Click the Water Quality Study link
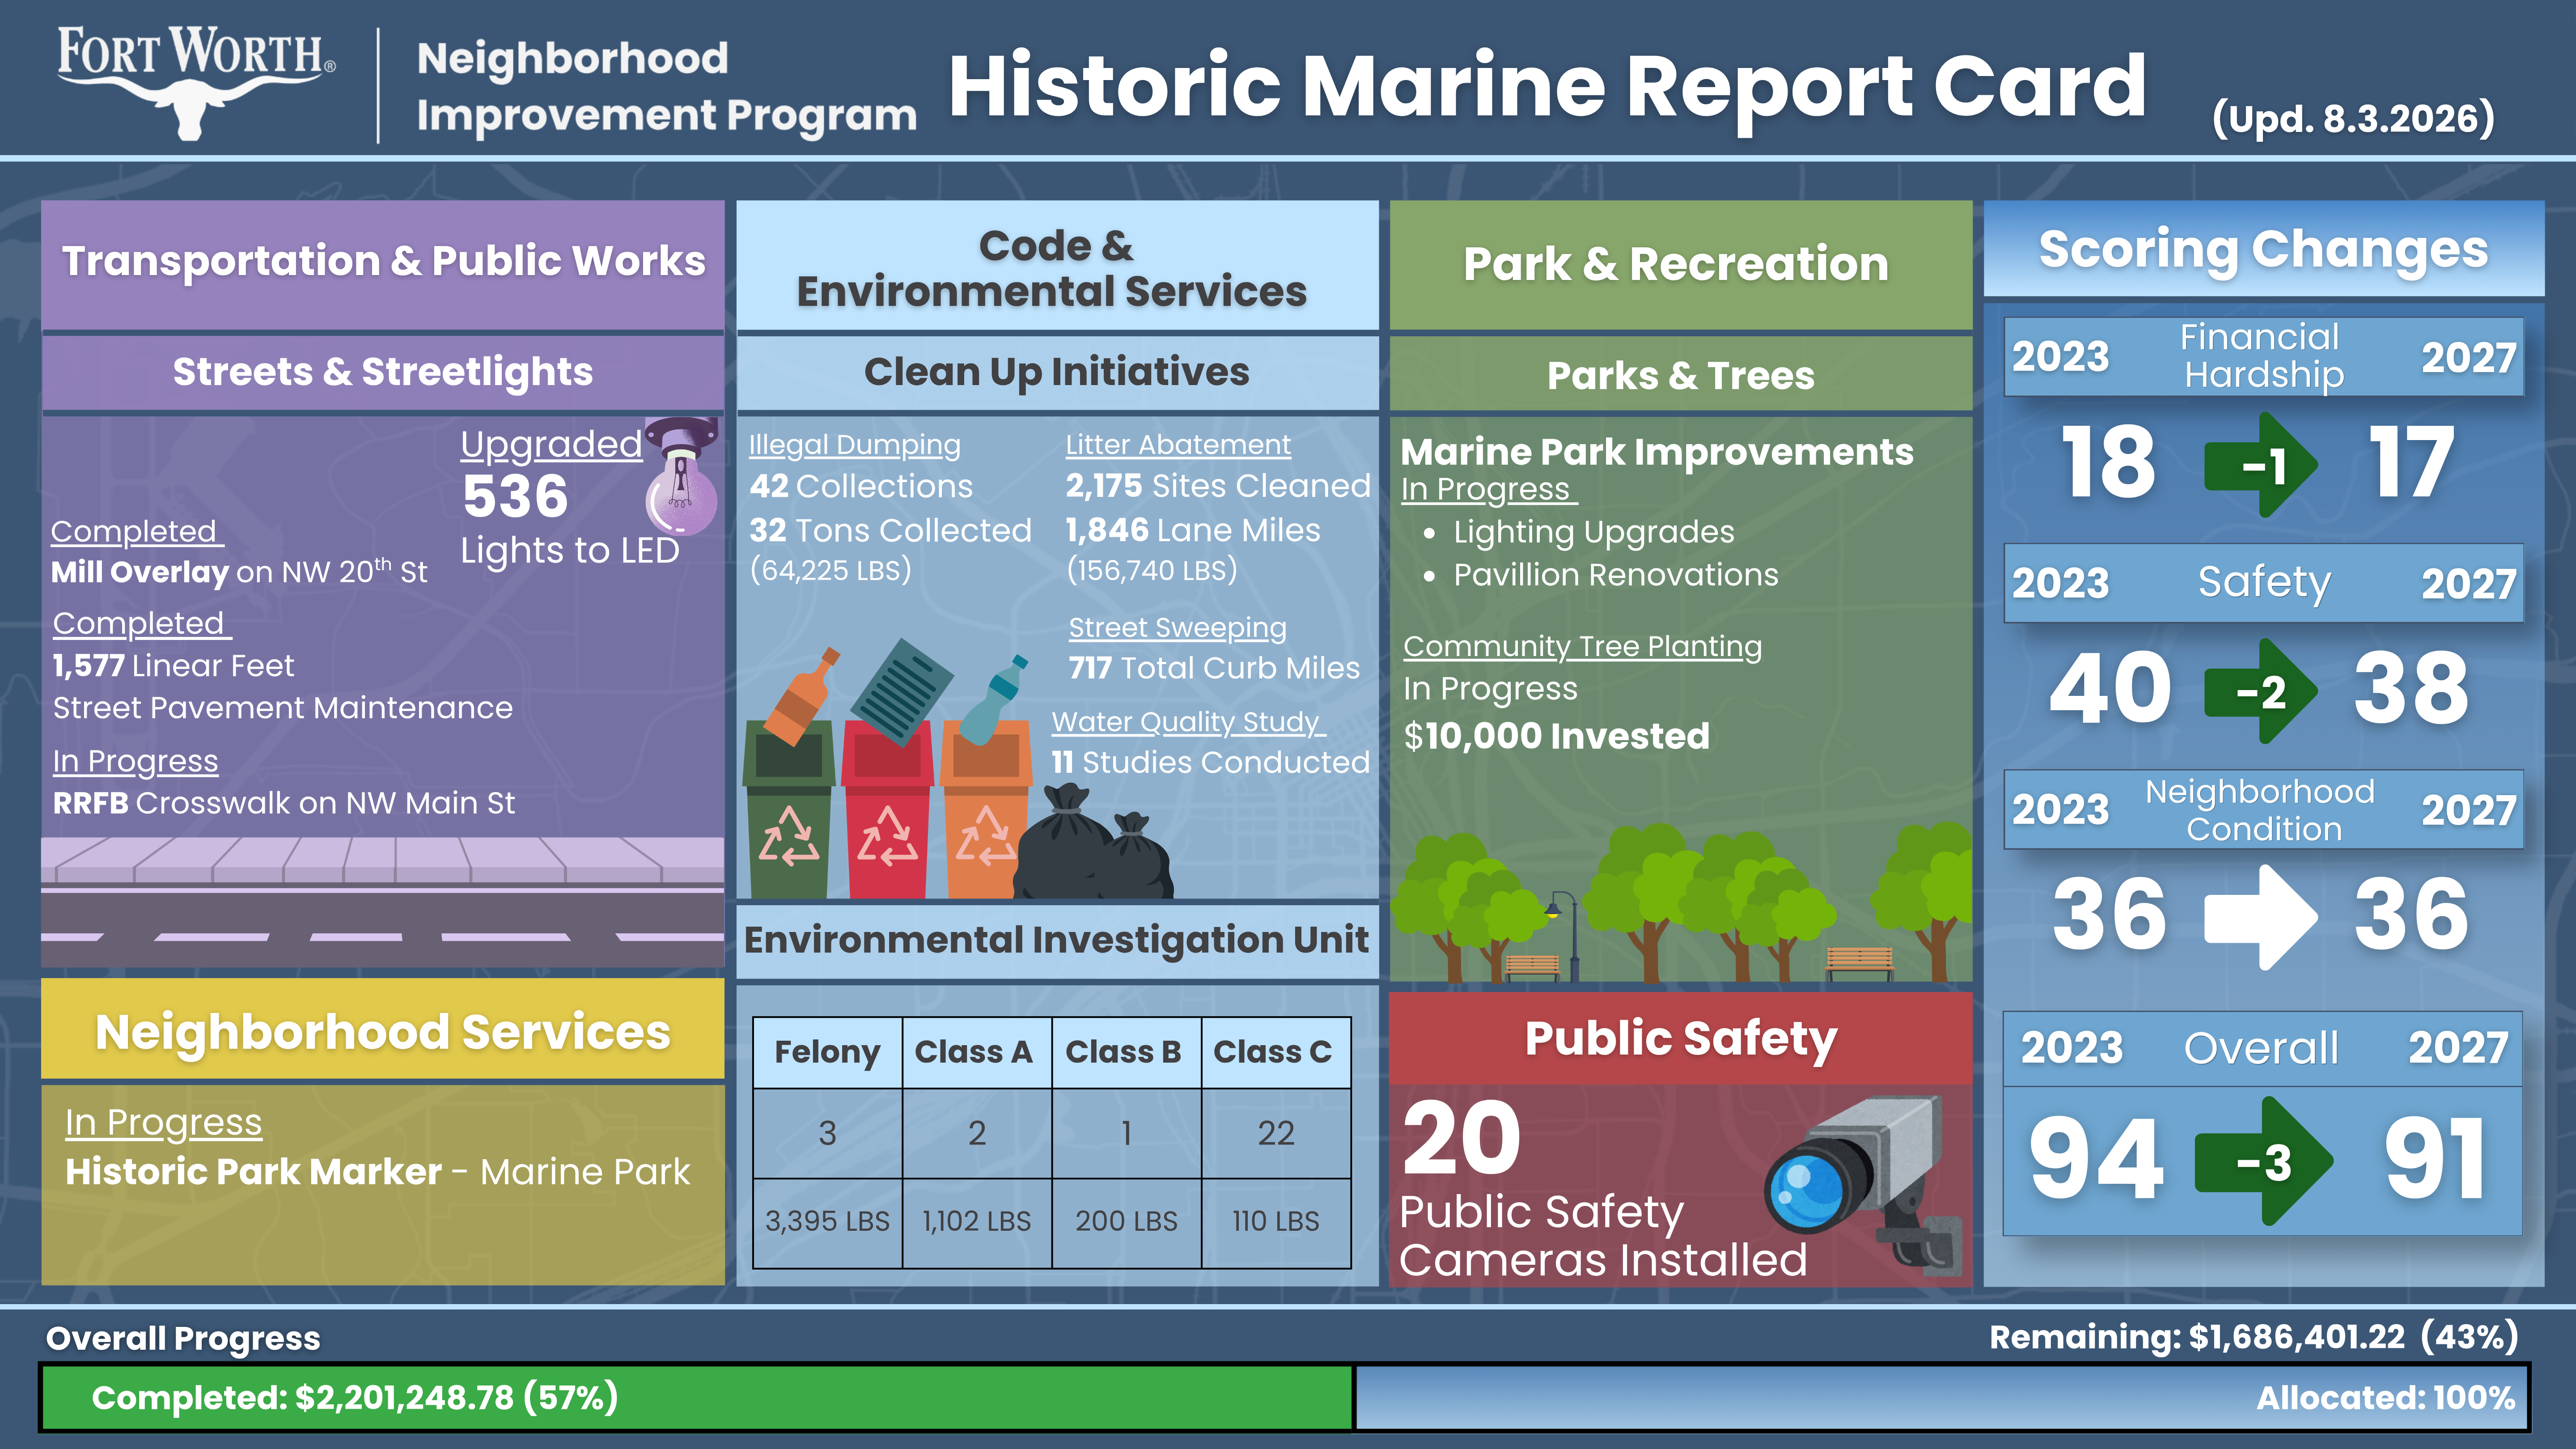Screen dimensions: 2576x1449 coord(1188,722)
